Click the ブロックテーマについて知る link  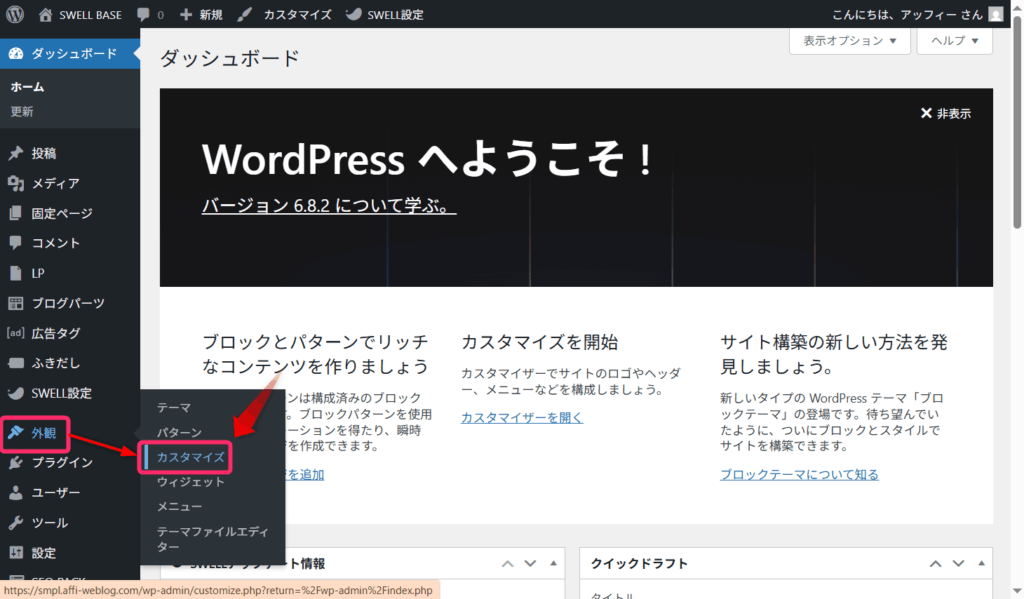coord(799,475)
